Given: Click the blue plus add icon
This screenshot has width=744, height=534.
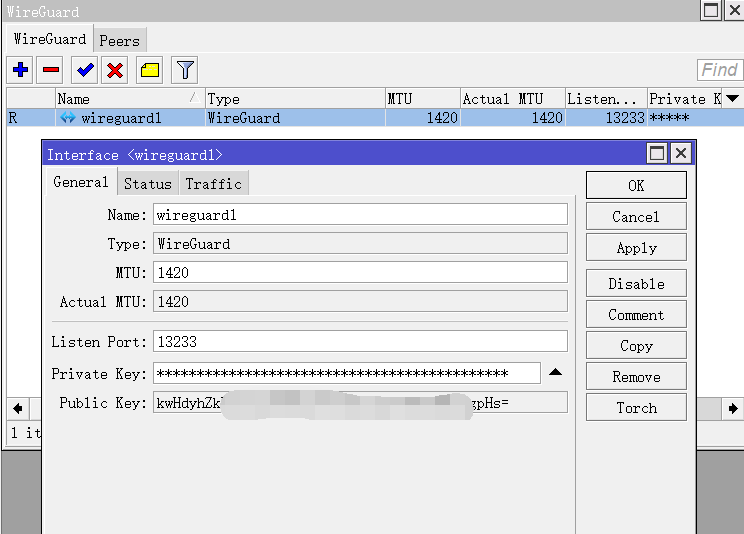Looking at the screenshot, I should click(20, 70).
